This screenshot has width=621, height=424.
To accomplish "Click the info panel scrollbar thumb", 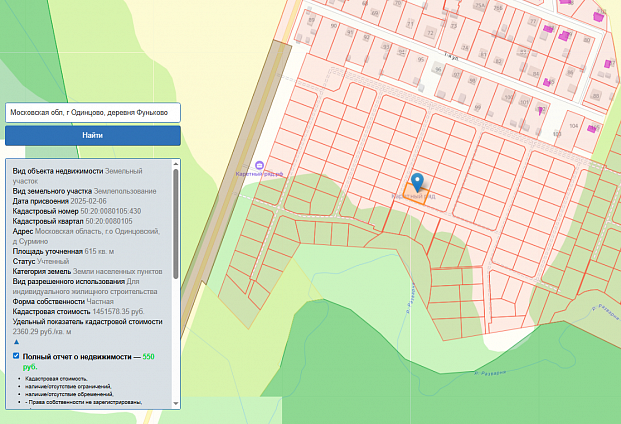I will click(176, 224).
